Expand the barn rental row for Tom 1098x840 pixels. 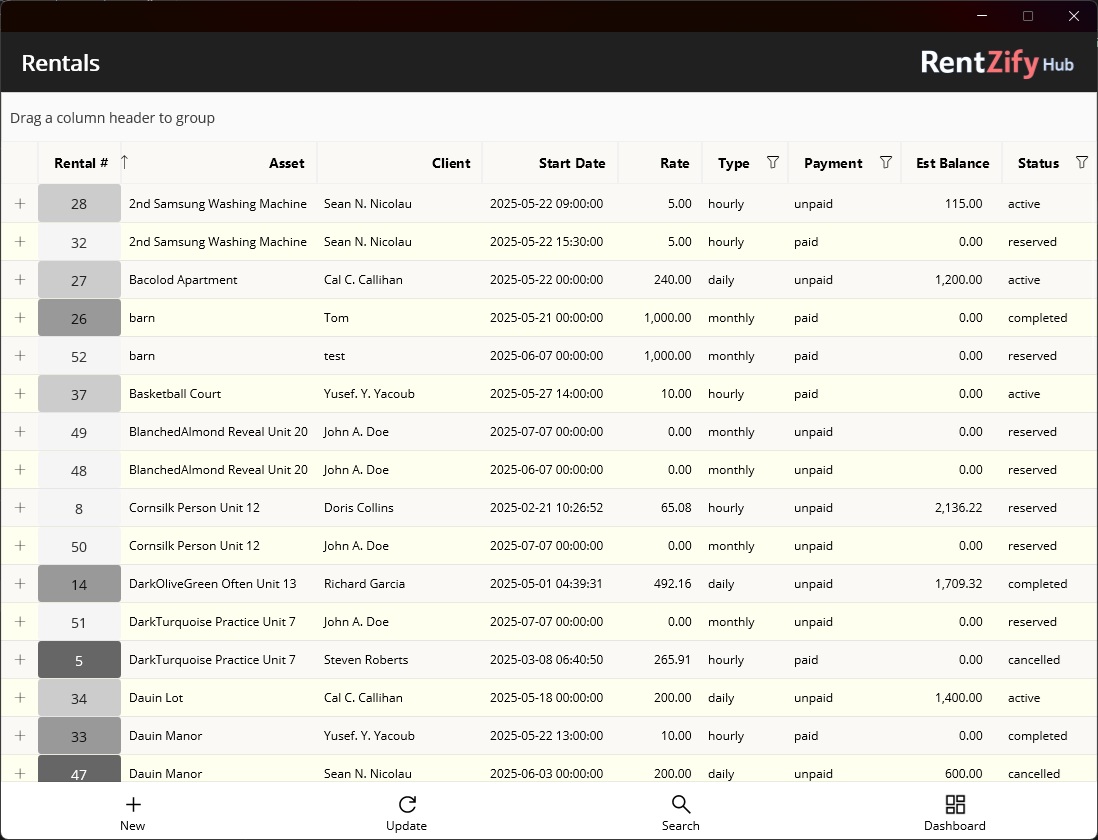pyautogui.click(x=19, y=318)
